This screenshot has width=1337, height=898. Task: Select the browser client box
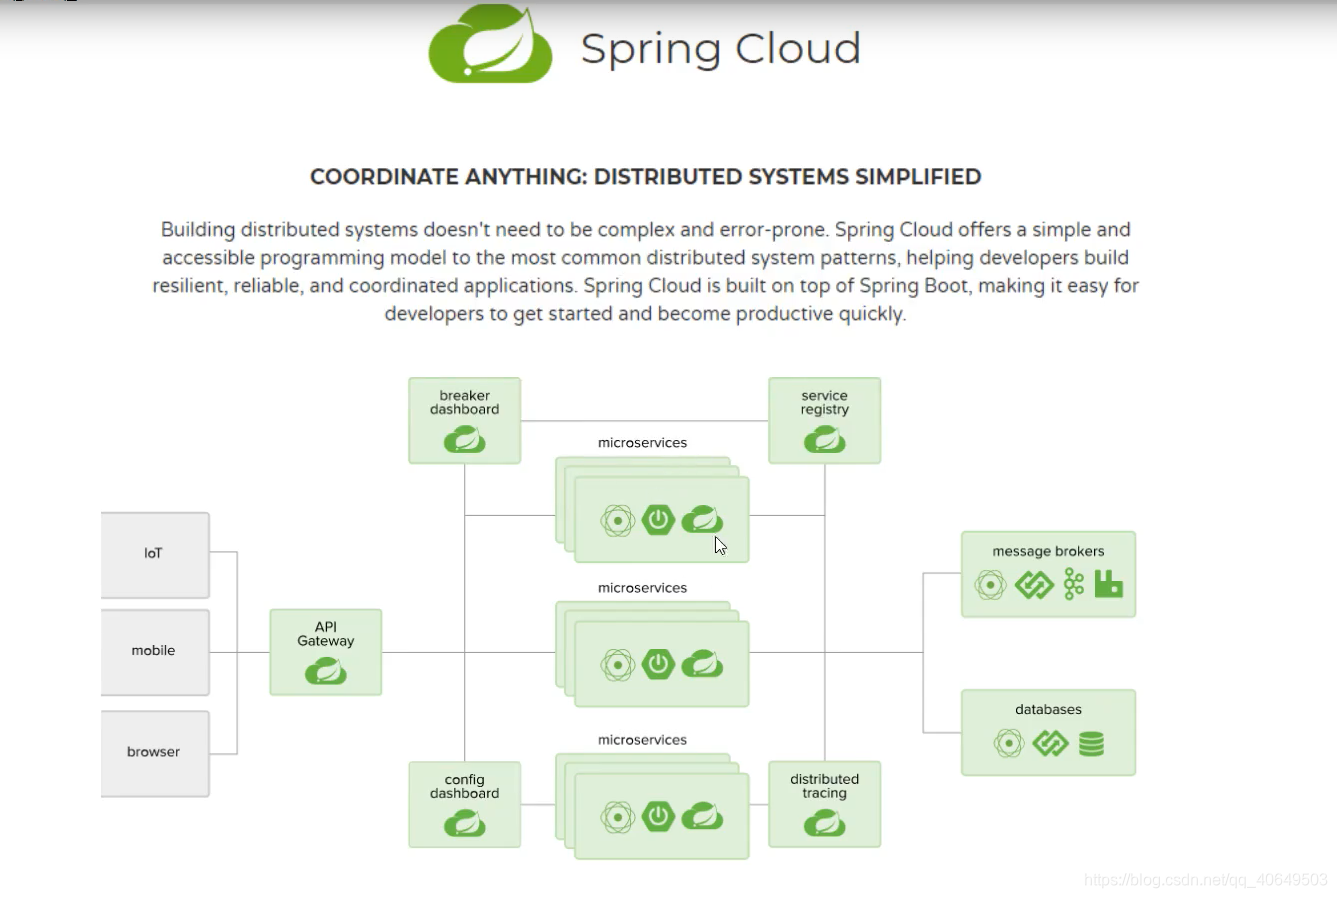coord(155,753)
